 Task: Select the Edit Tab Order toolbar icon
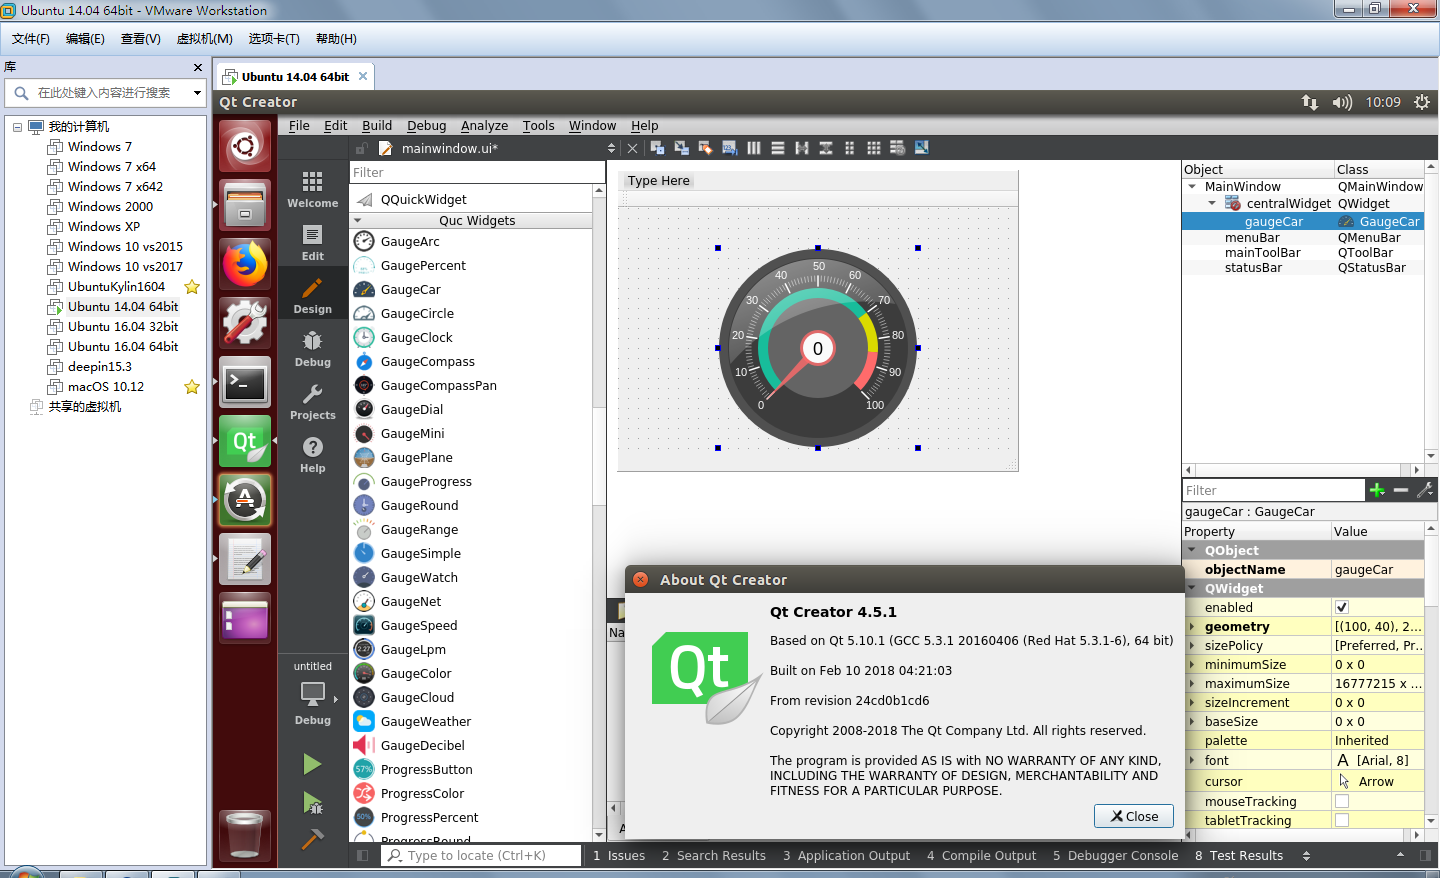[729, 148]
